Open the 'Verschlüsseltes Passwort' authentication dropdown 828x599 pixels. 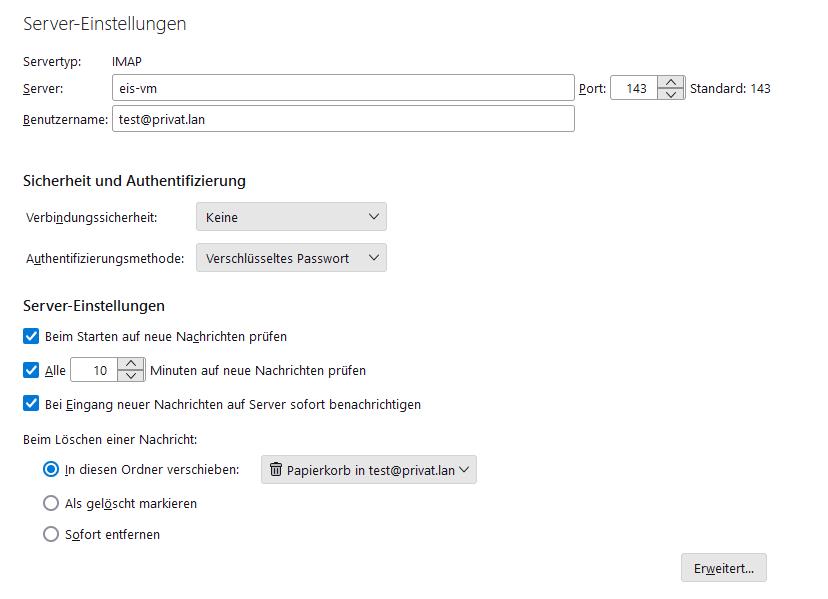click(x=291, y=258)
